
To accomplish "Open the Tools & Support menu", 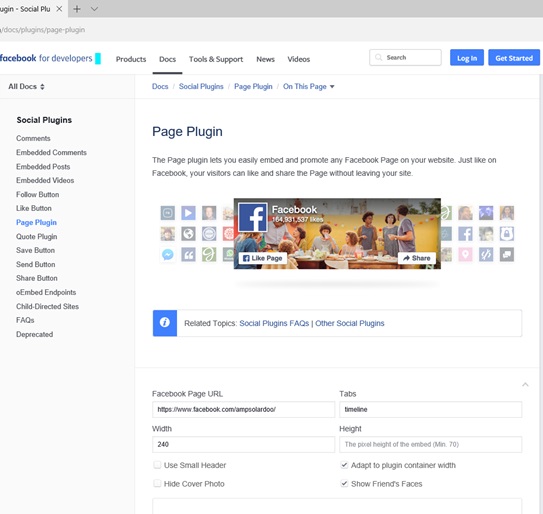I will [x=216, y=59].
